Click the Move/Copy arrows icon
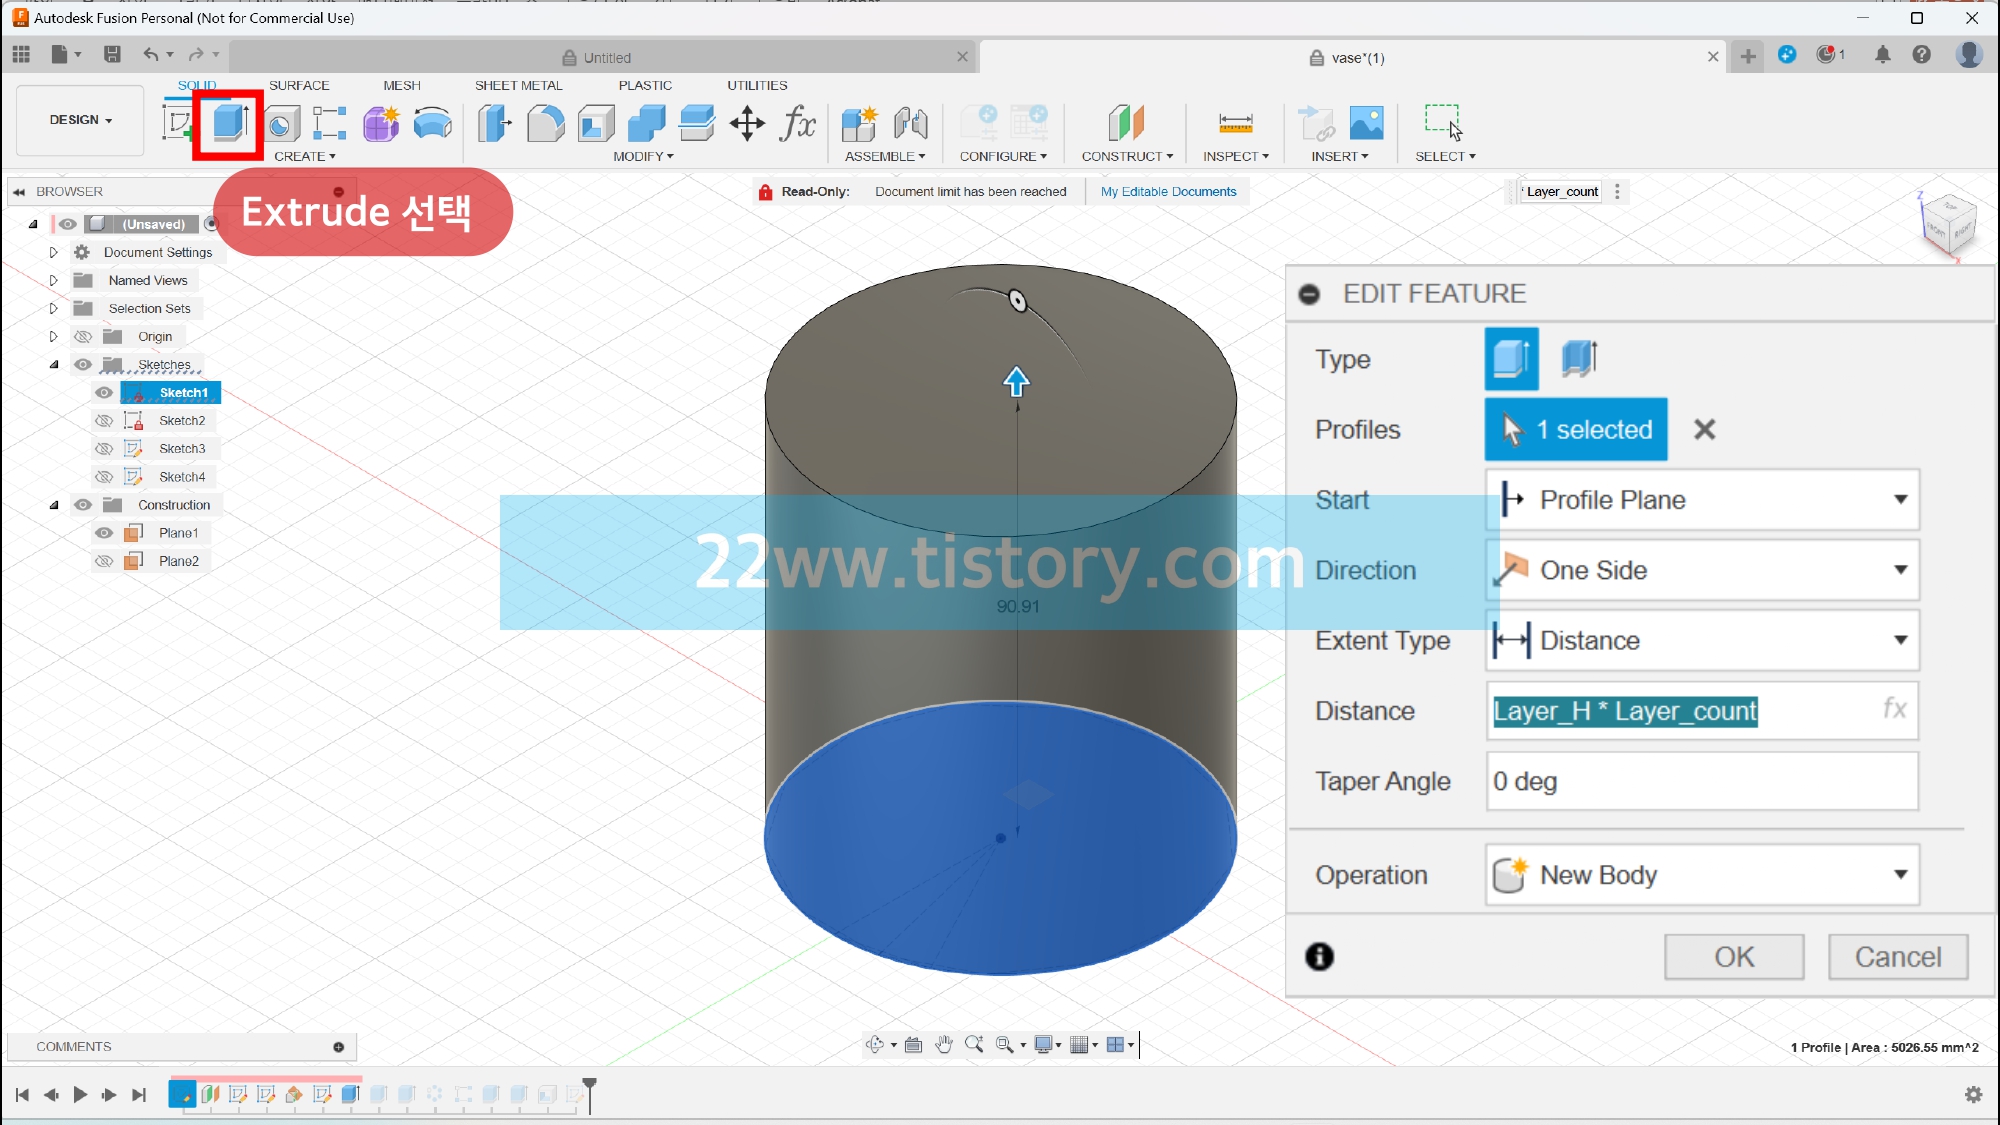Image resolution: width=2000 pixels, height=1125 pixels. coord(747,124)
